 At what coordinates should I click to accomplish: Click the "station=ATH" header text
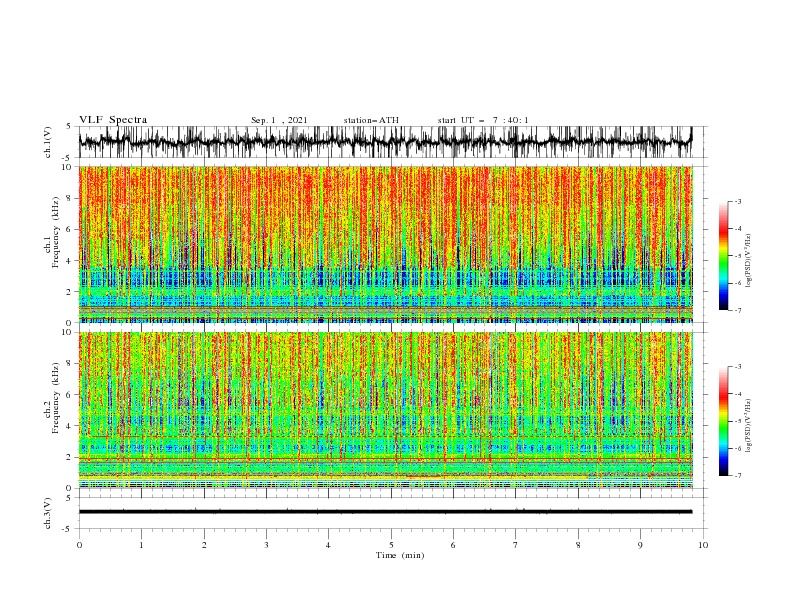[x=371, y=120]
